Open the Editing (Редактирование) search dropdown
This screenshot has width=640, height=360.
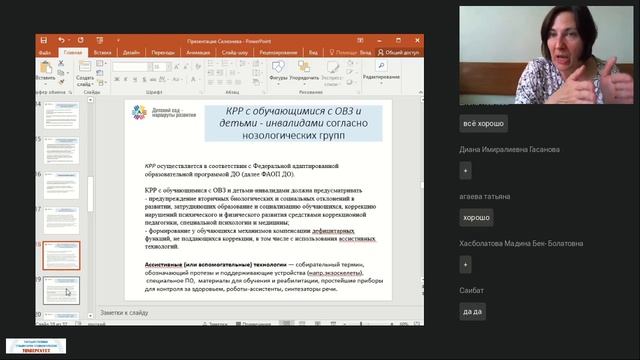tap(381, 73)
